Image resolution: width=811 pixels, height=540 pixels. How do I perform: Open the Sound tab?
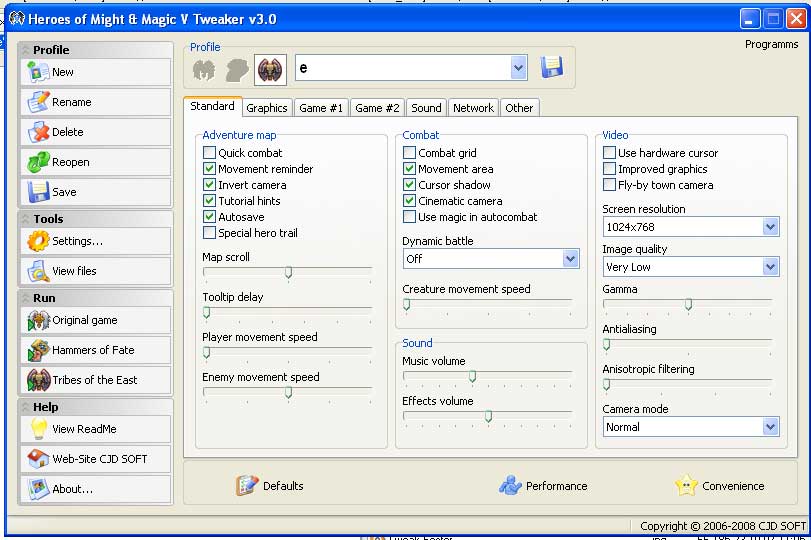click(426, 108)
